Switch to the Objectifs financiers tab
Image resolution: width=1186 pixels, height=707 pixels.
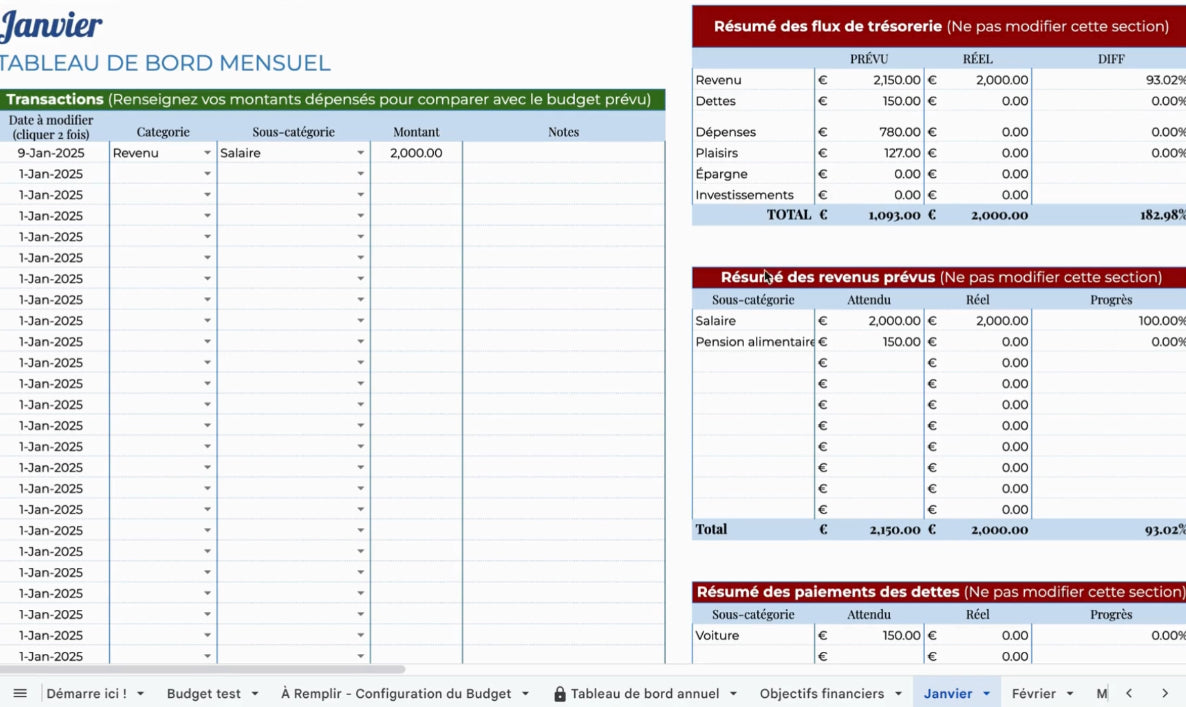pos(821,694)
